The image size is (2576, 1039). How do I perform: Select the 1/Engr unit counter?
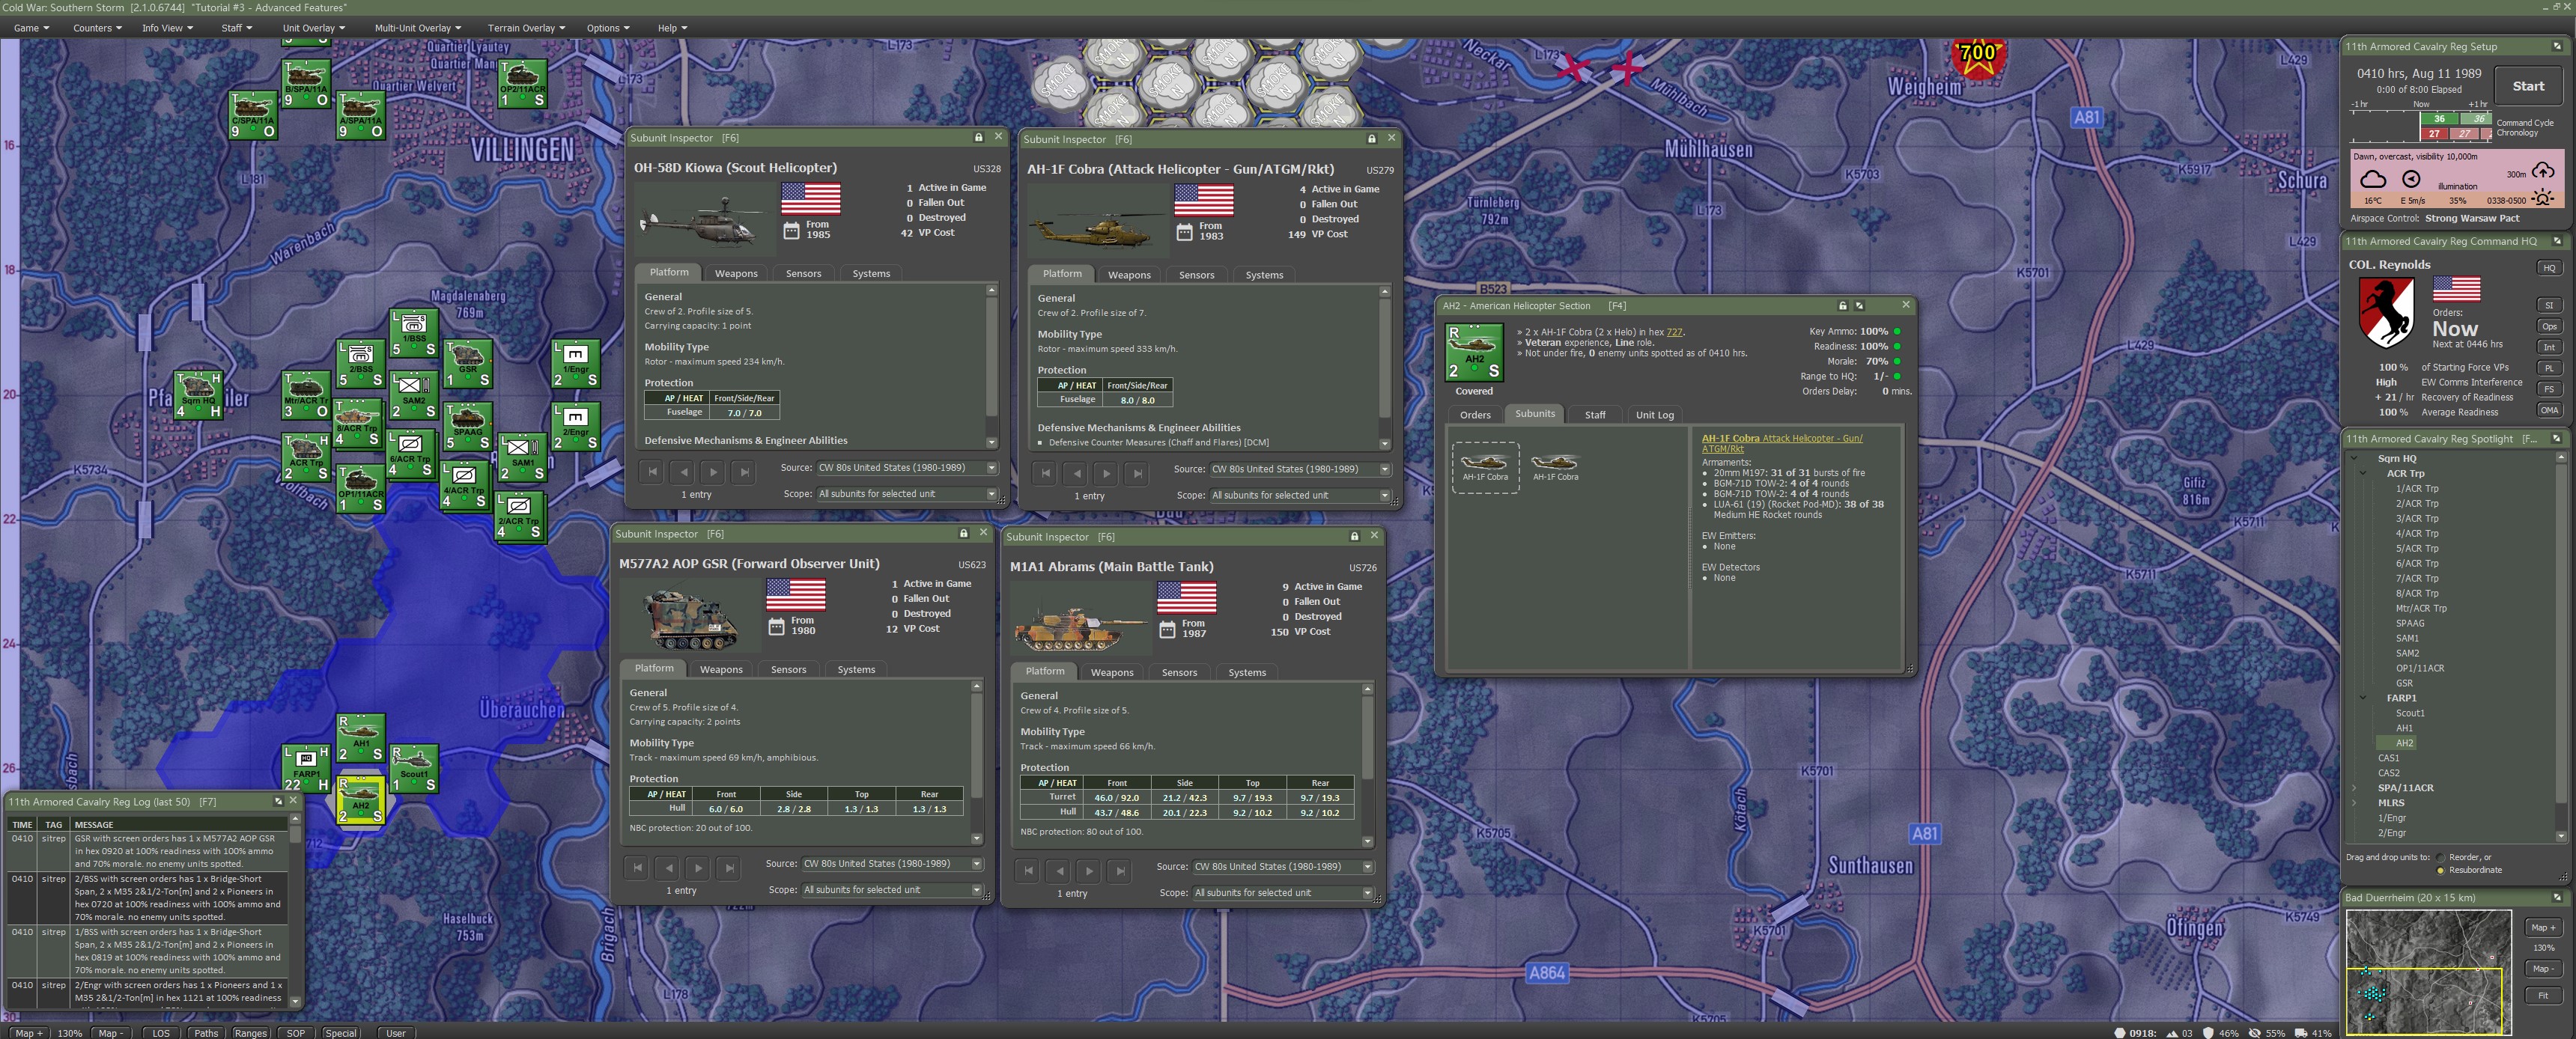[575, 364]
